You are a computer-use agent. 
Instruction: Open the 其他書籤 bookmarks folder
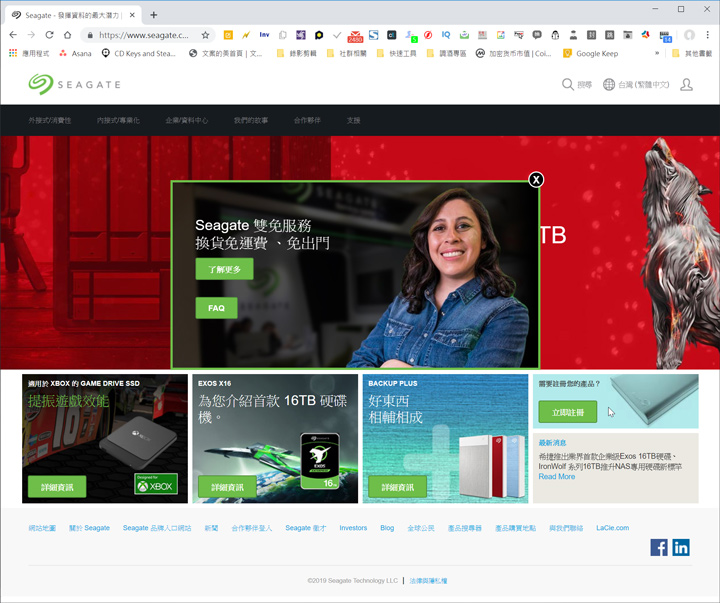(692, 53)
